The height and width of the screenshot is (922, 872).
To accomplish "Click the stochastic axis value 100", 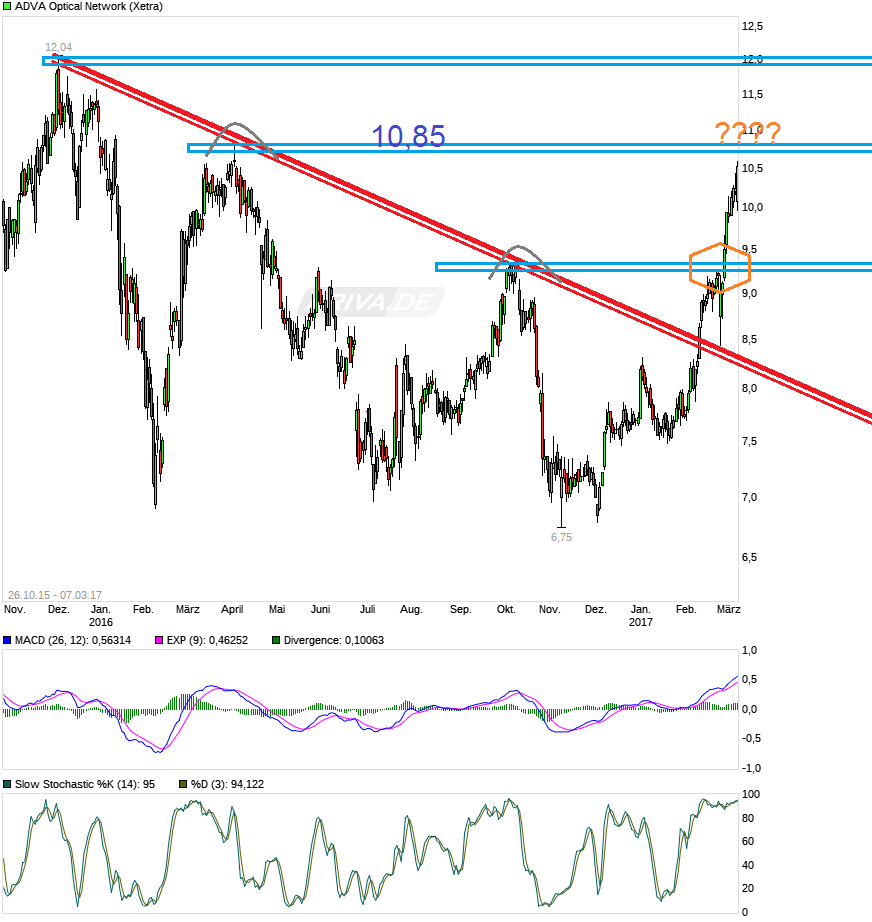I will tap(751, 794).
